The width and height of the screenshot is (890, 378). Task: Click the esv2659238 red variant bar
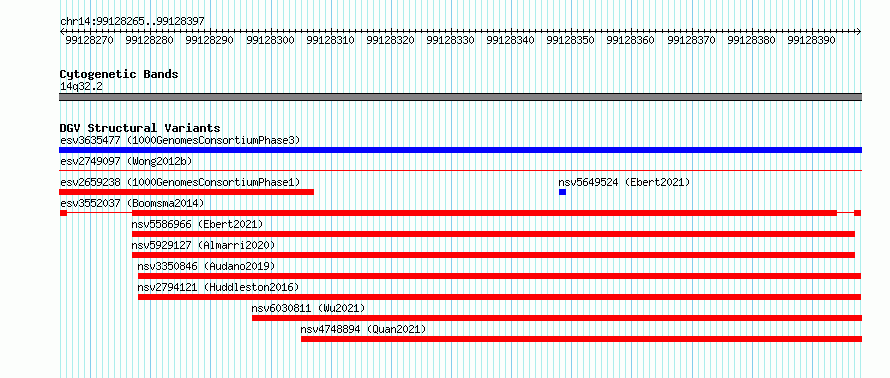tap(186, 192)
